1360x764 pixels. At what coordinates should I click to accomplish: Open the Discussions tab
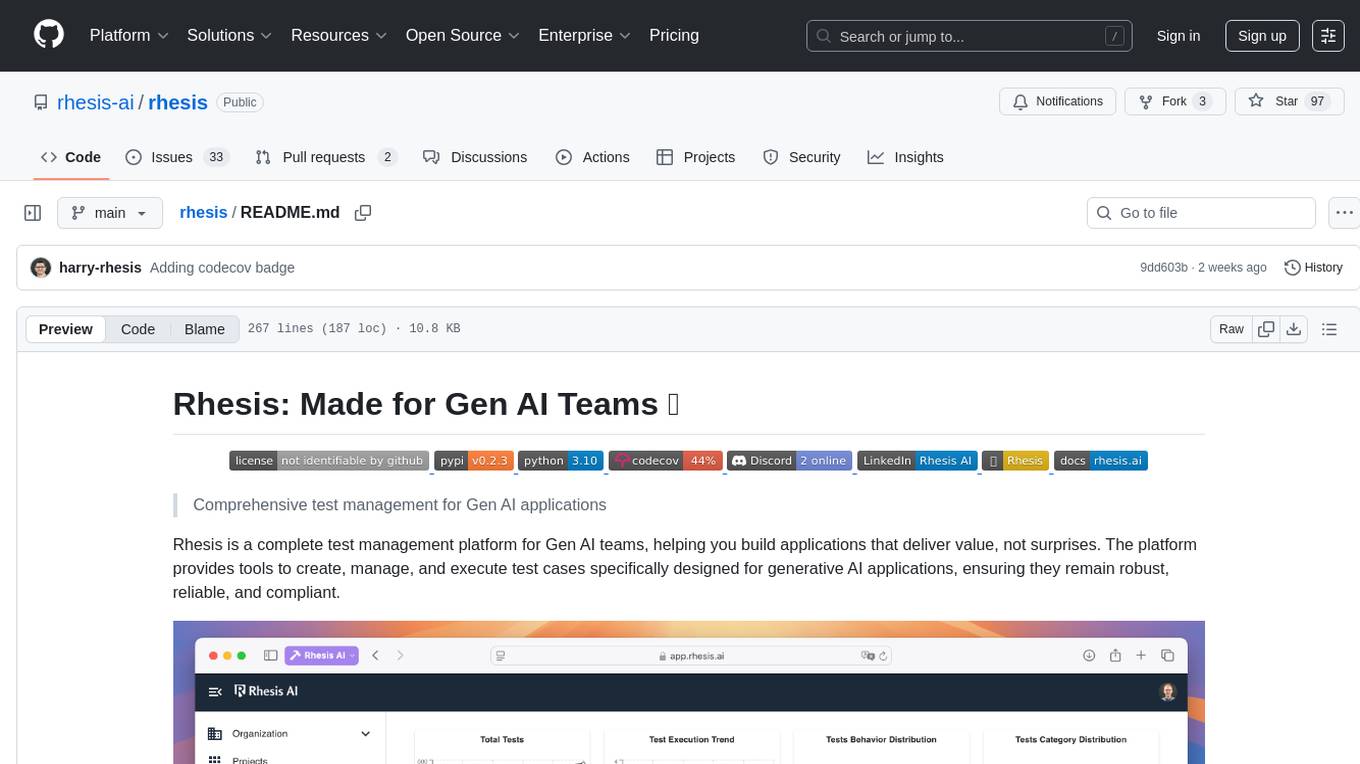pyautogui.click(x=475, y=157)
